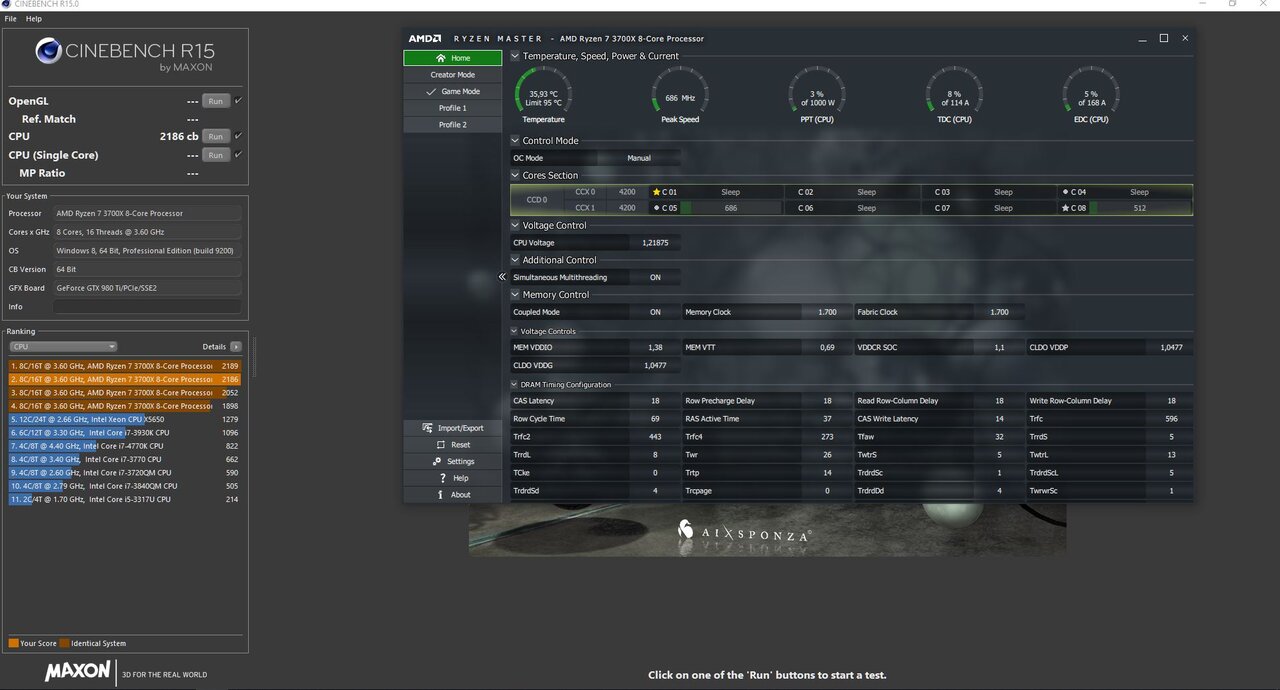Select the Intel Core i7-4770K ranking row
The image size is (1280, 690).
pos(125,446)
